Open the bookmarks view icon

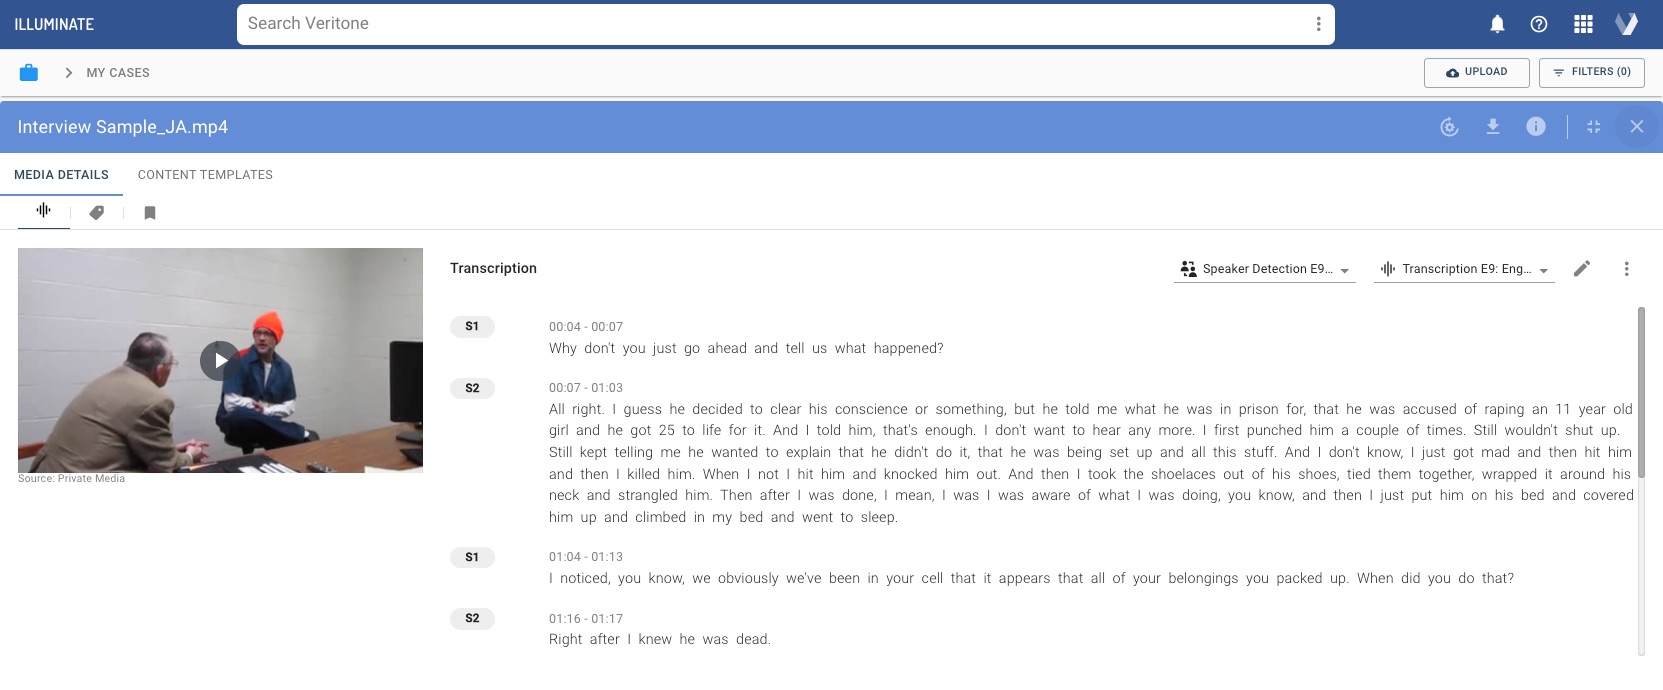150,212
